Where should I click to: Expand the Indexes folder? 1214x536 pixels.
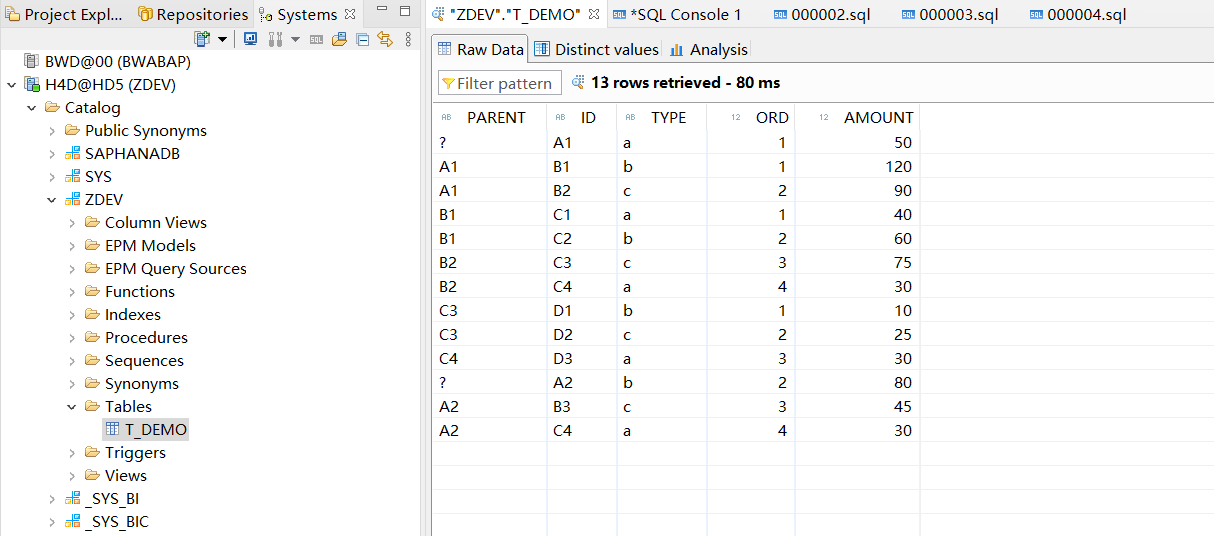(x=72, y=315)
